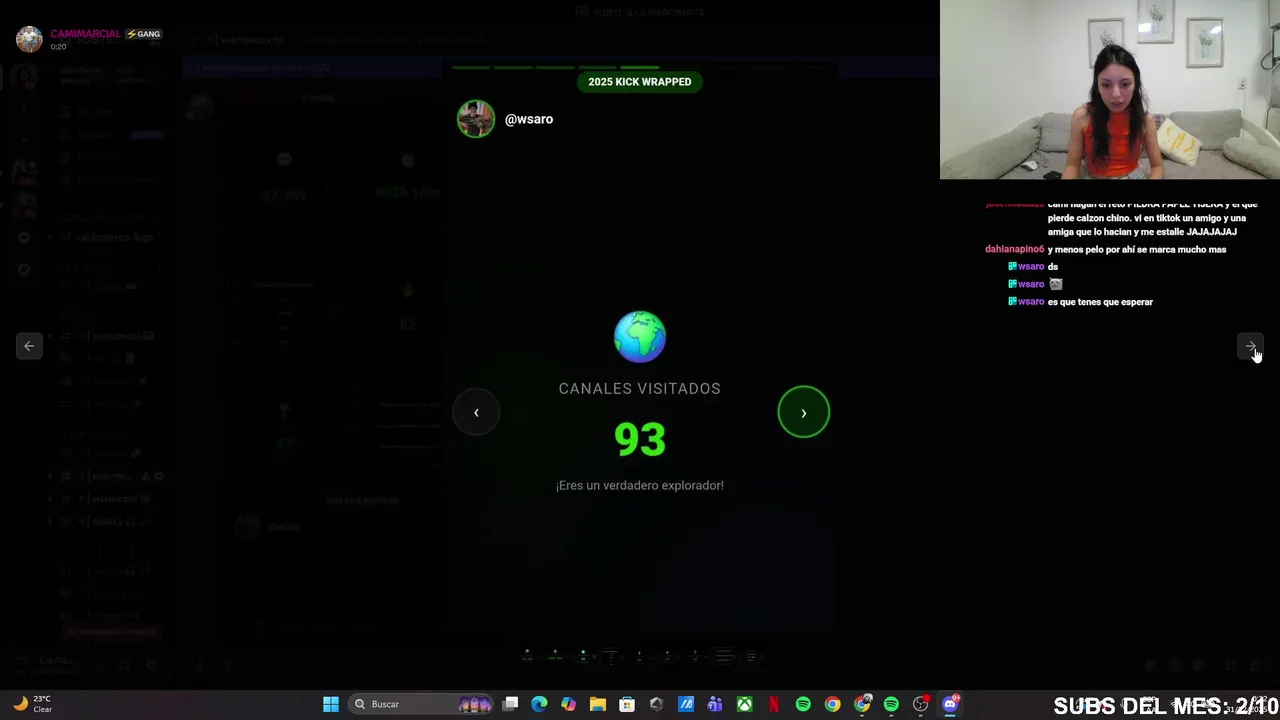This screenshot has height=720, width=1280.
Task: Open Task View from the taskbar
Action: 510,704
